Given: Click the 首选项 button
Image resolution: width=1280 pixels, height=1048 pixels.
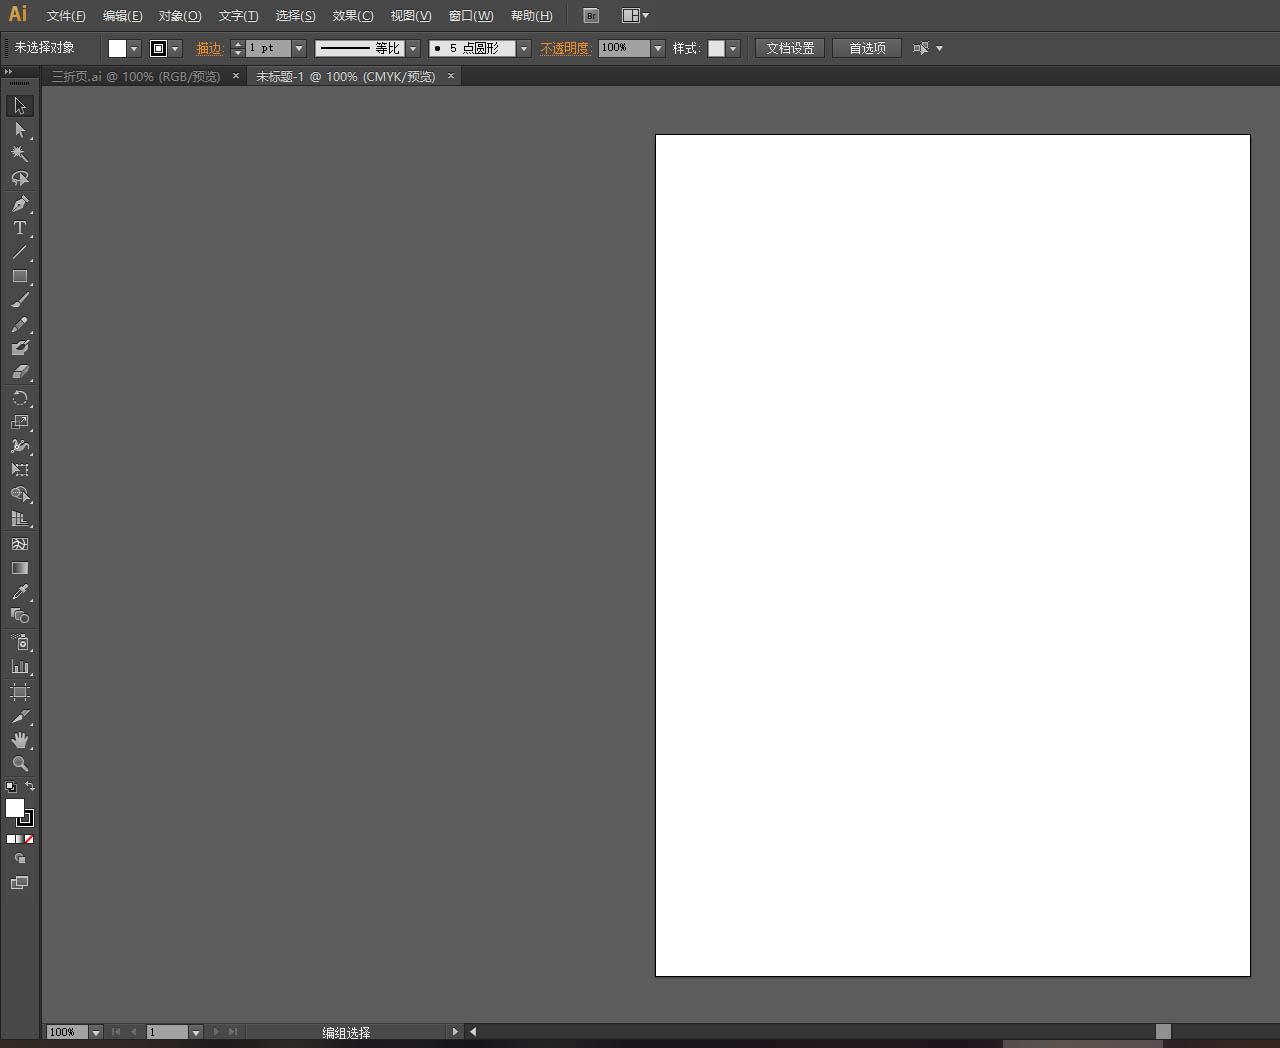Looking at the screenshot, I should click(x=867, y=48).
